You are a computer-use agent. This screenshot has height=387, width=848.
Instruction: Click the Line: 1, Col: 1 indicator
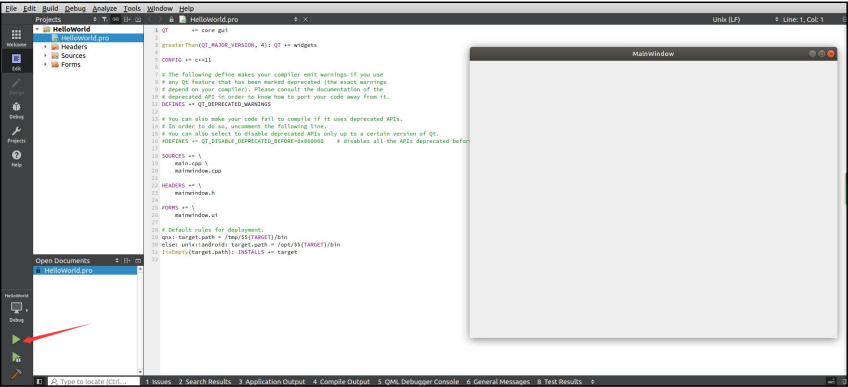click(803, 19)
